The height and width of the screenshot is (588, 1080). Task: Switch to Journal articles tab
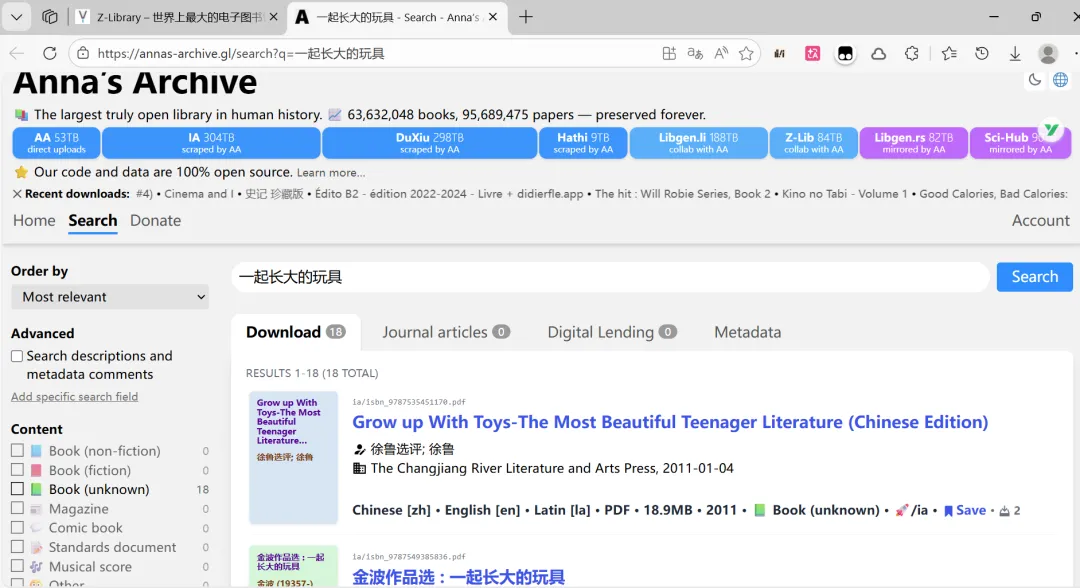(446, 333)
